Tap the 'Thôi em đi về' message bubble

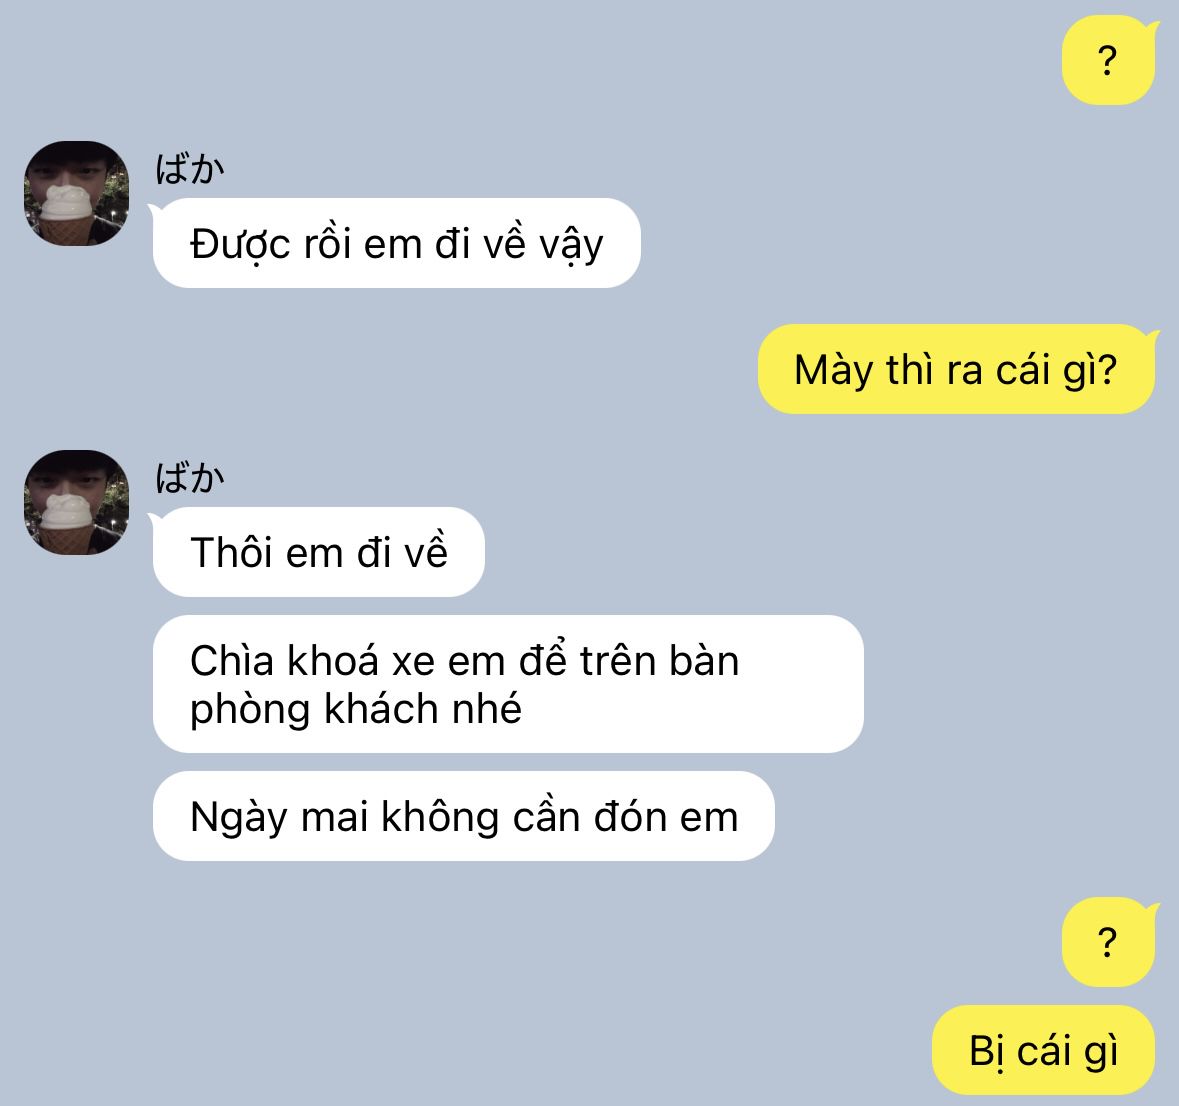pos(319,552)
